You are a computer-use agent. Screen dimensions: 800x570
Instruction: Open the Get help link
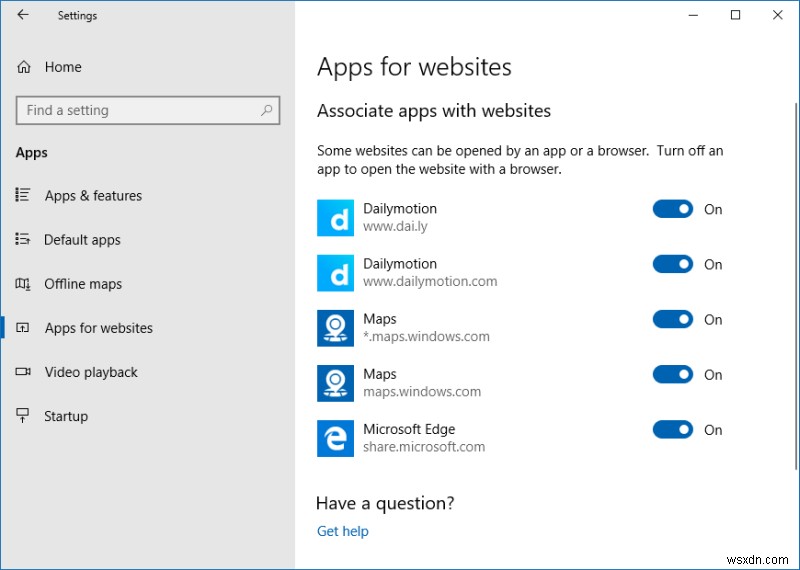[x=342, y=531]
